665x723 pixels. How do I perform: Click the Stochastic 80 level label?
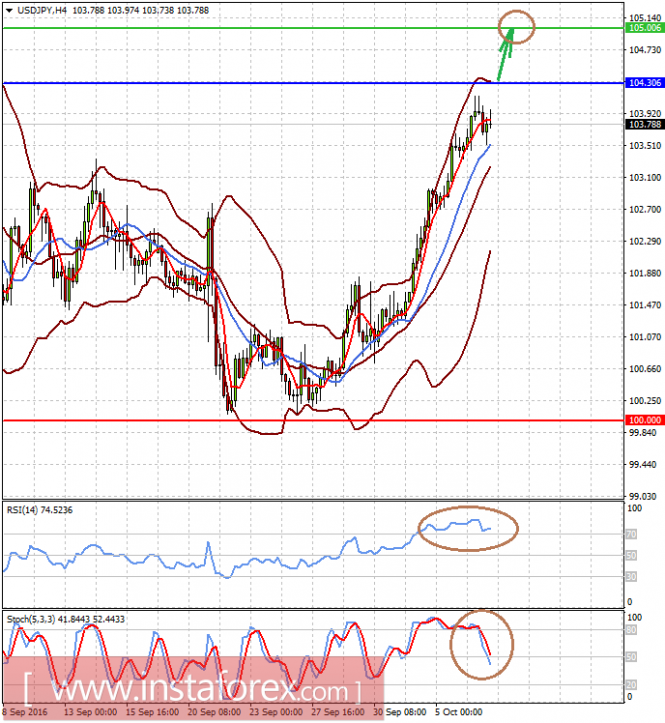click(x=631, y=630)
